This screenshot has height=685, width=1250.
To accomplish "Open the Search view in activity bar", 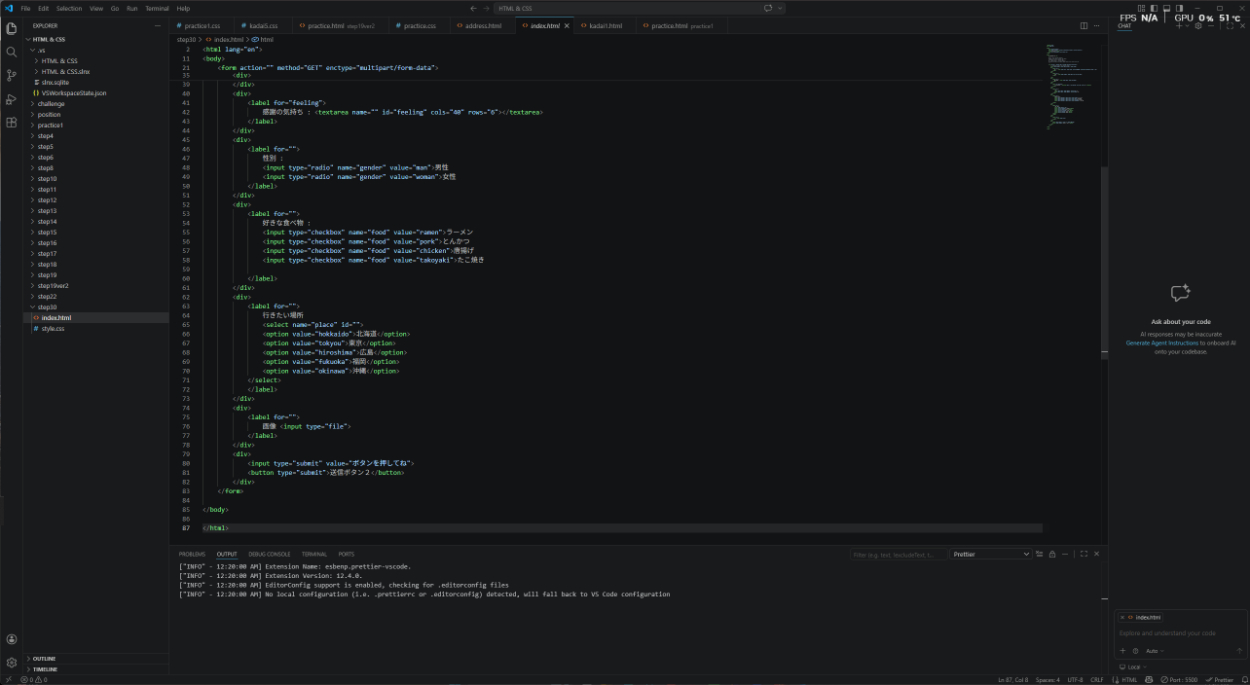I will [x=11, y=52].
